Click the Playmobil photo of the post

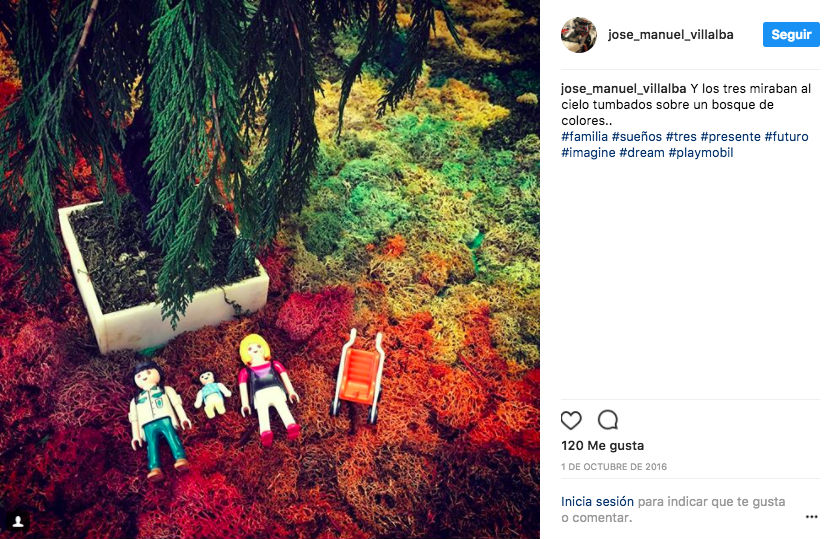pos(270,270)
